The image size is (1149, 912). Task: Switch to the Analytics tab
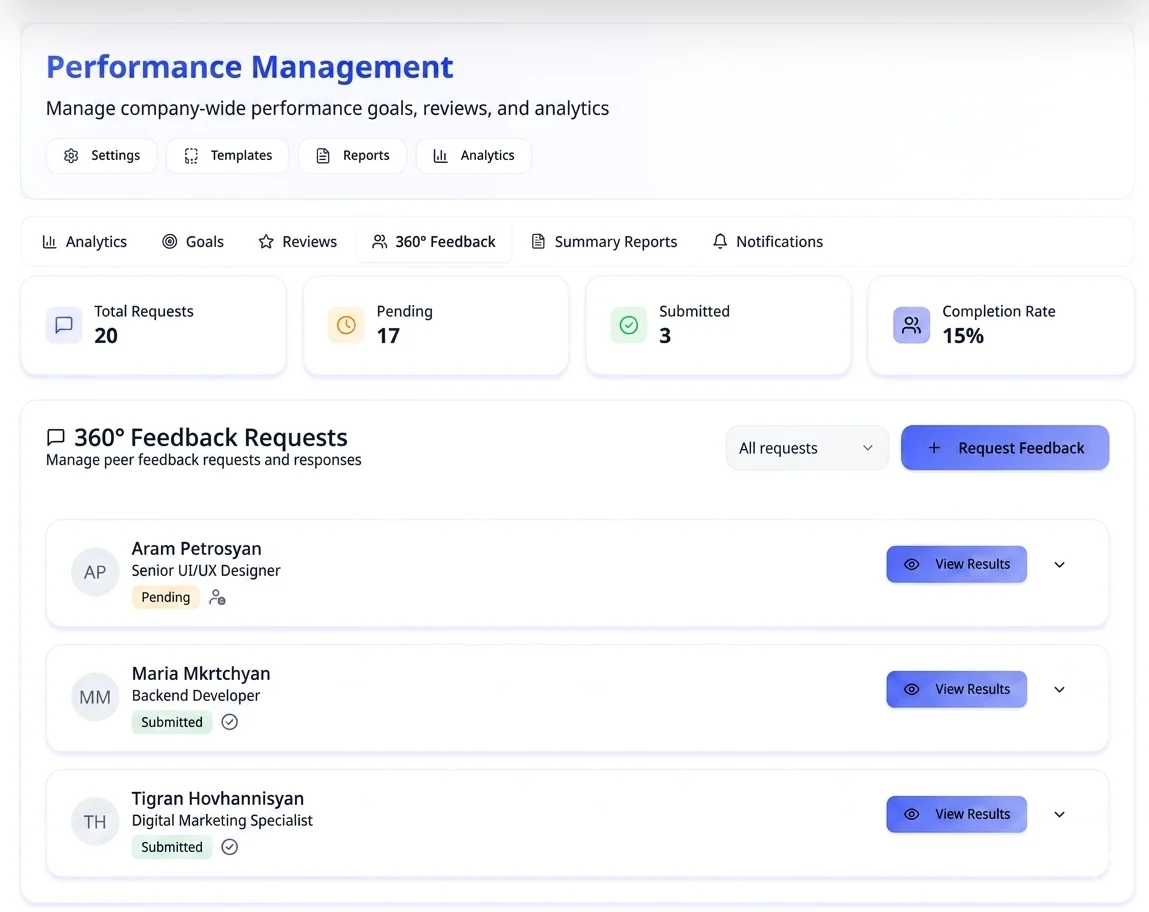(84, 242)
